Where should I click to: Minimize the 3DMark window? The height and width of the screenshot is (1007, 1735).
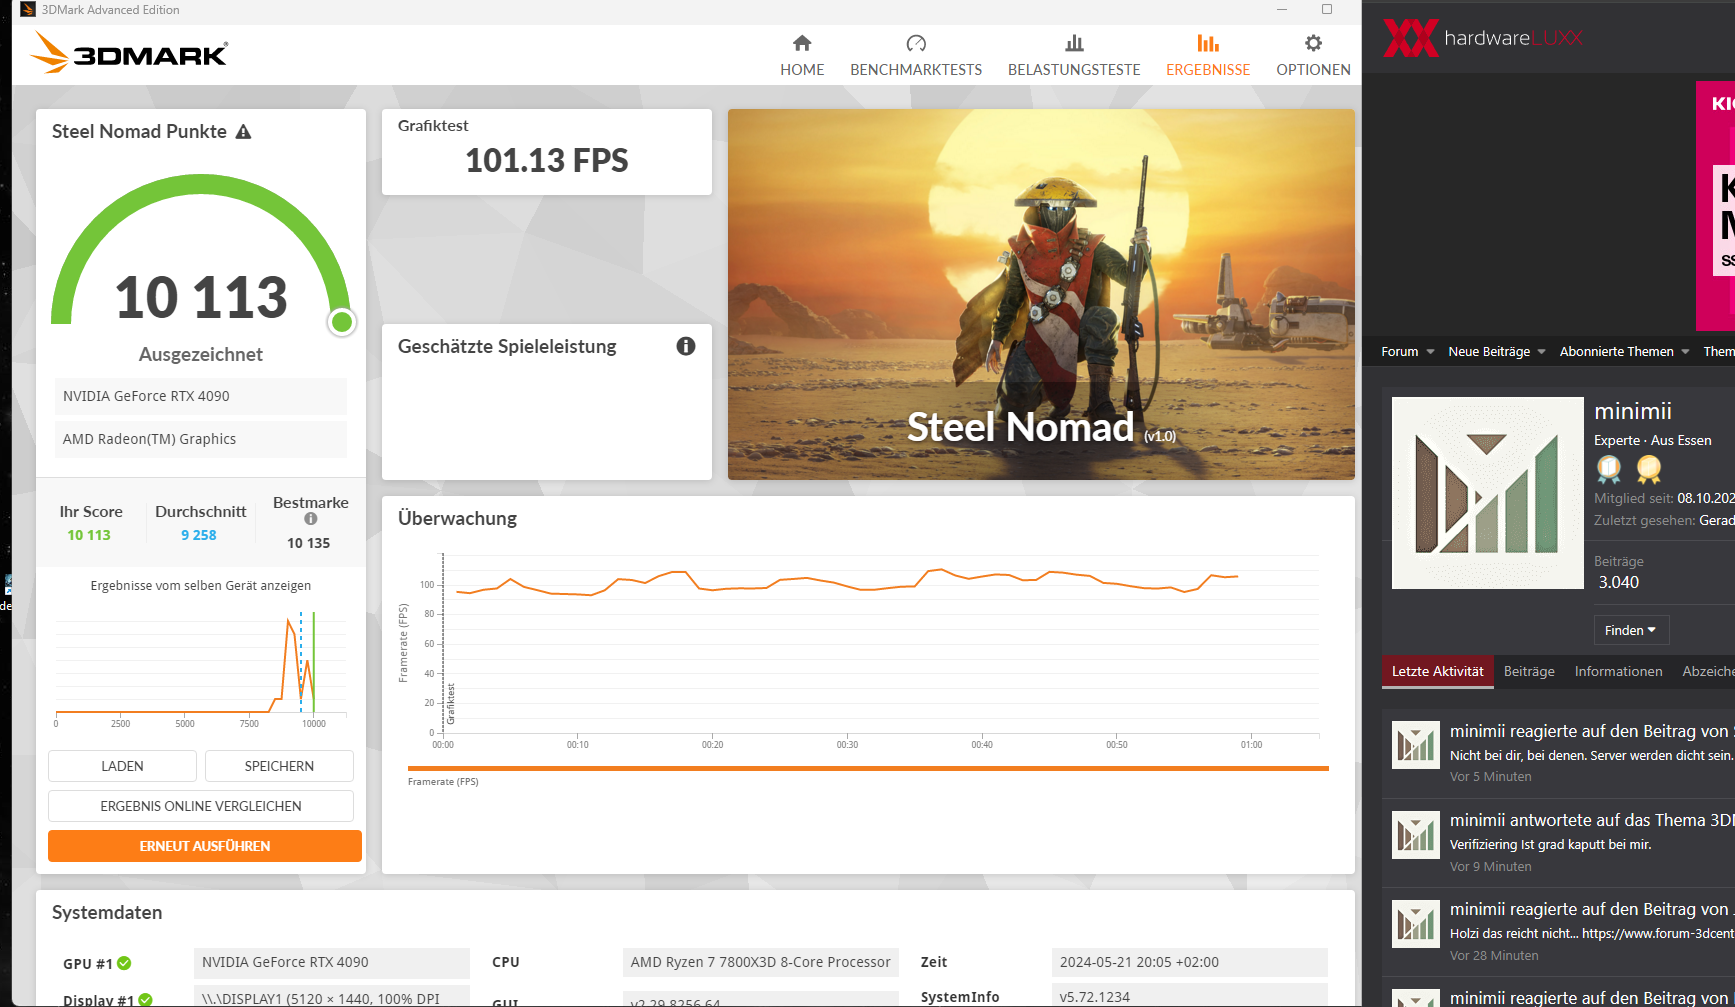pyautogui.click(x=1282, y=9)
